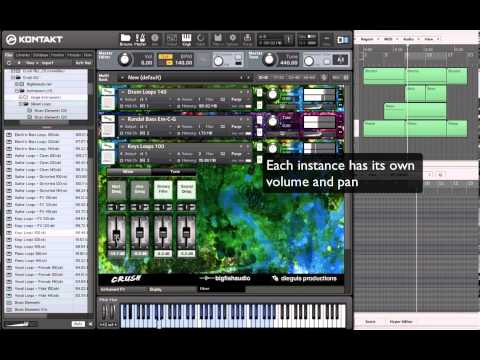Mute the Randal Bass Em-C-G instrument
480x360 pixels.
click(x=260, y=132)
